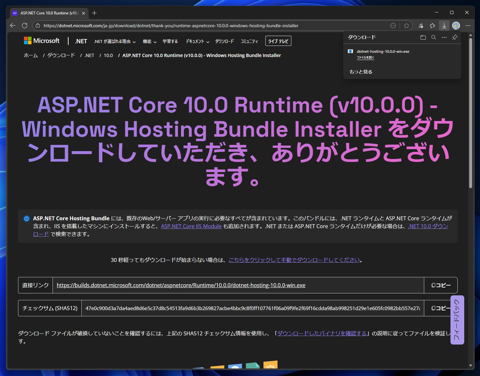Open the purple フィードバック side tab
The width and height of the screenshot is (480, 376).
[457, 320]
